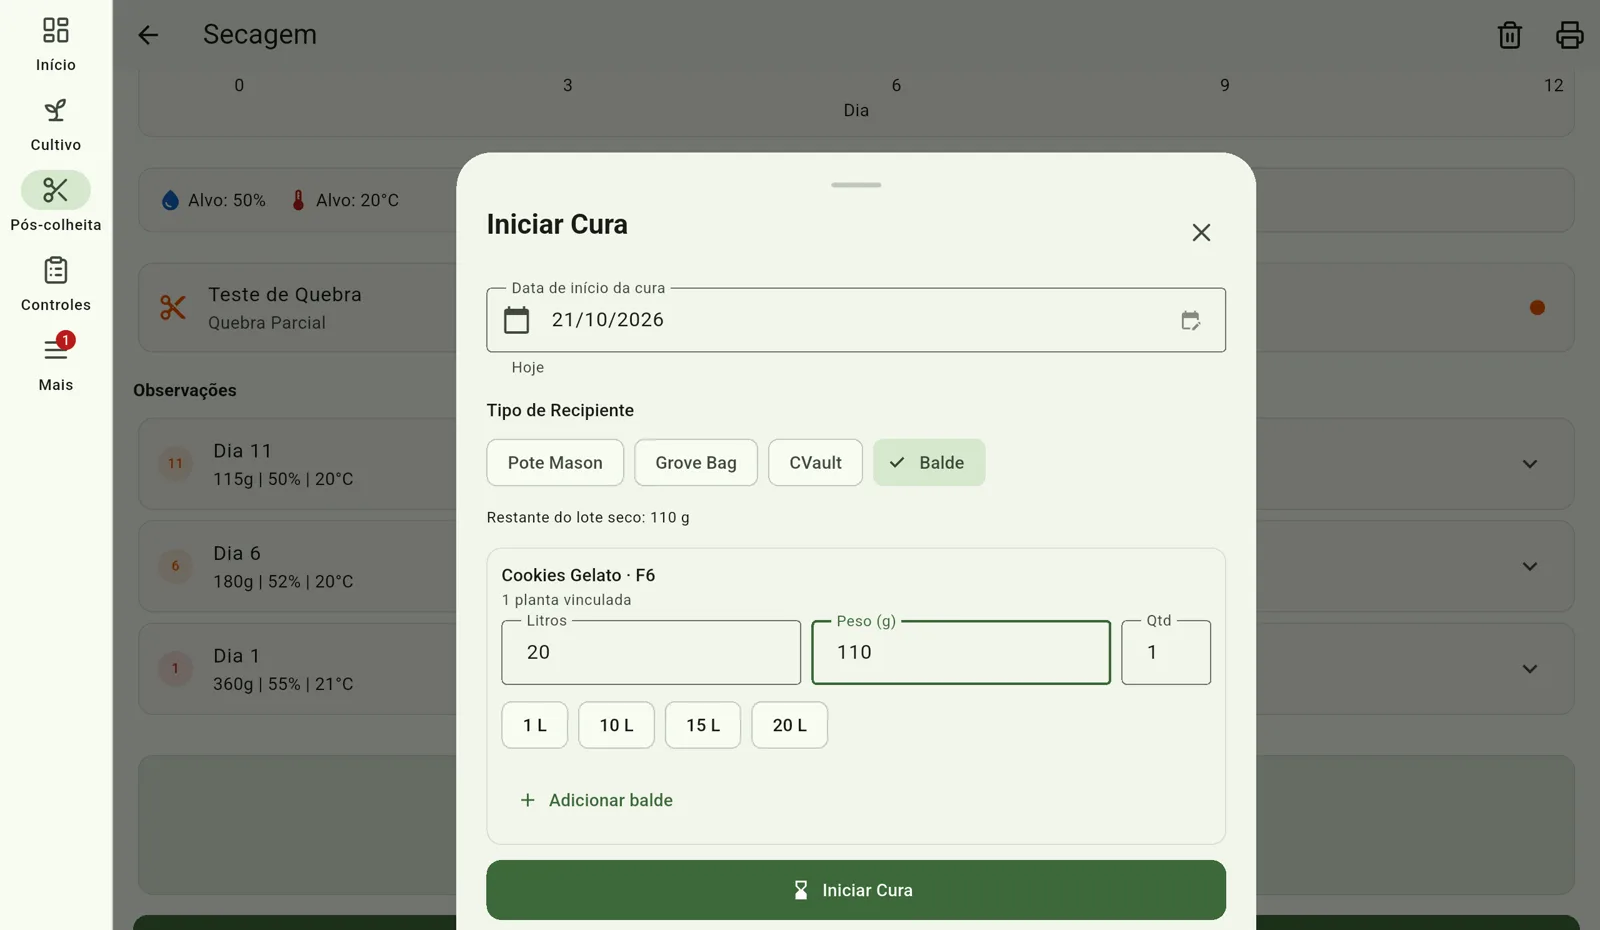Click the Peso (g) input field
The height and width of the screenshot is (930, 1600).
point(961,652)
